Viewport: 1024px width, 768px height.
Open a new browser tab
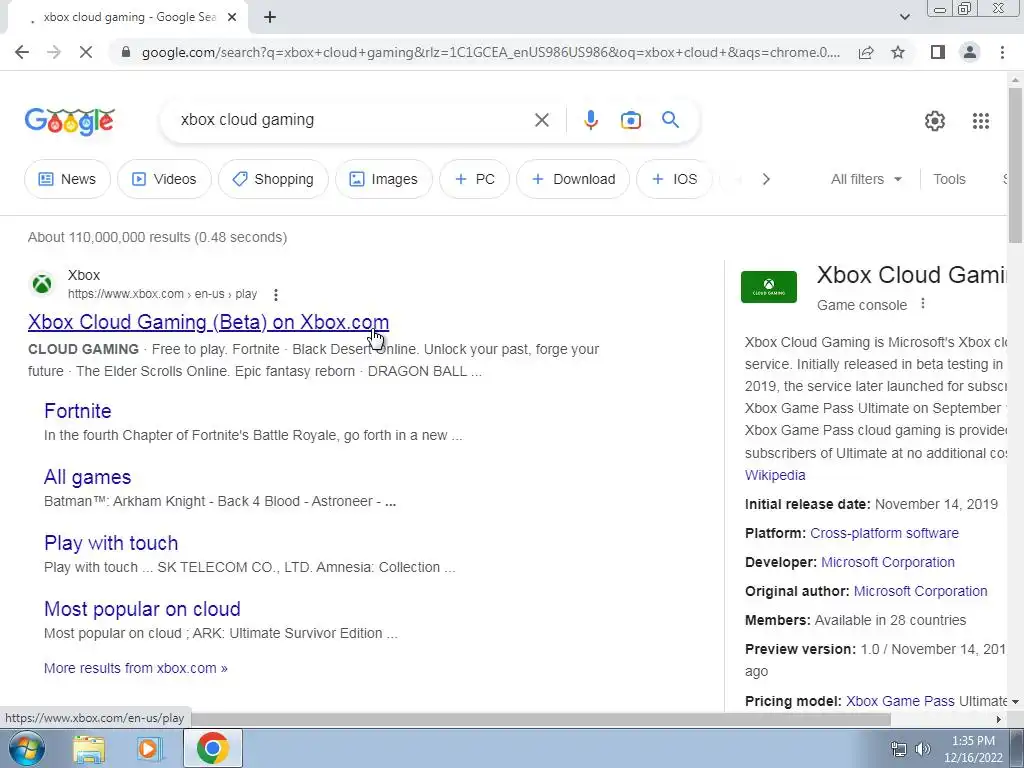click(x=270, y=17)
